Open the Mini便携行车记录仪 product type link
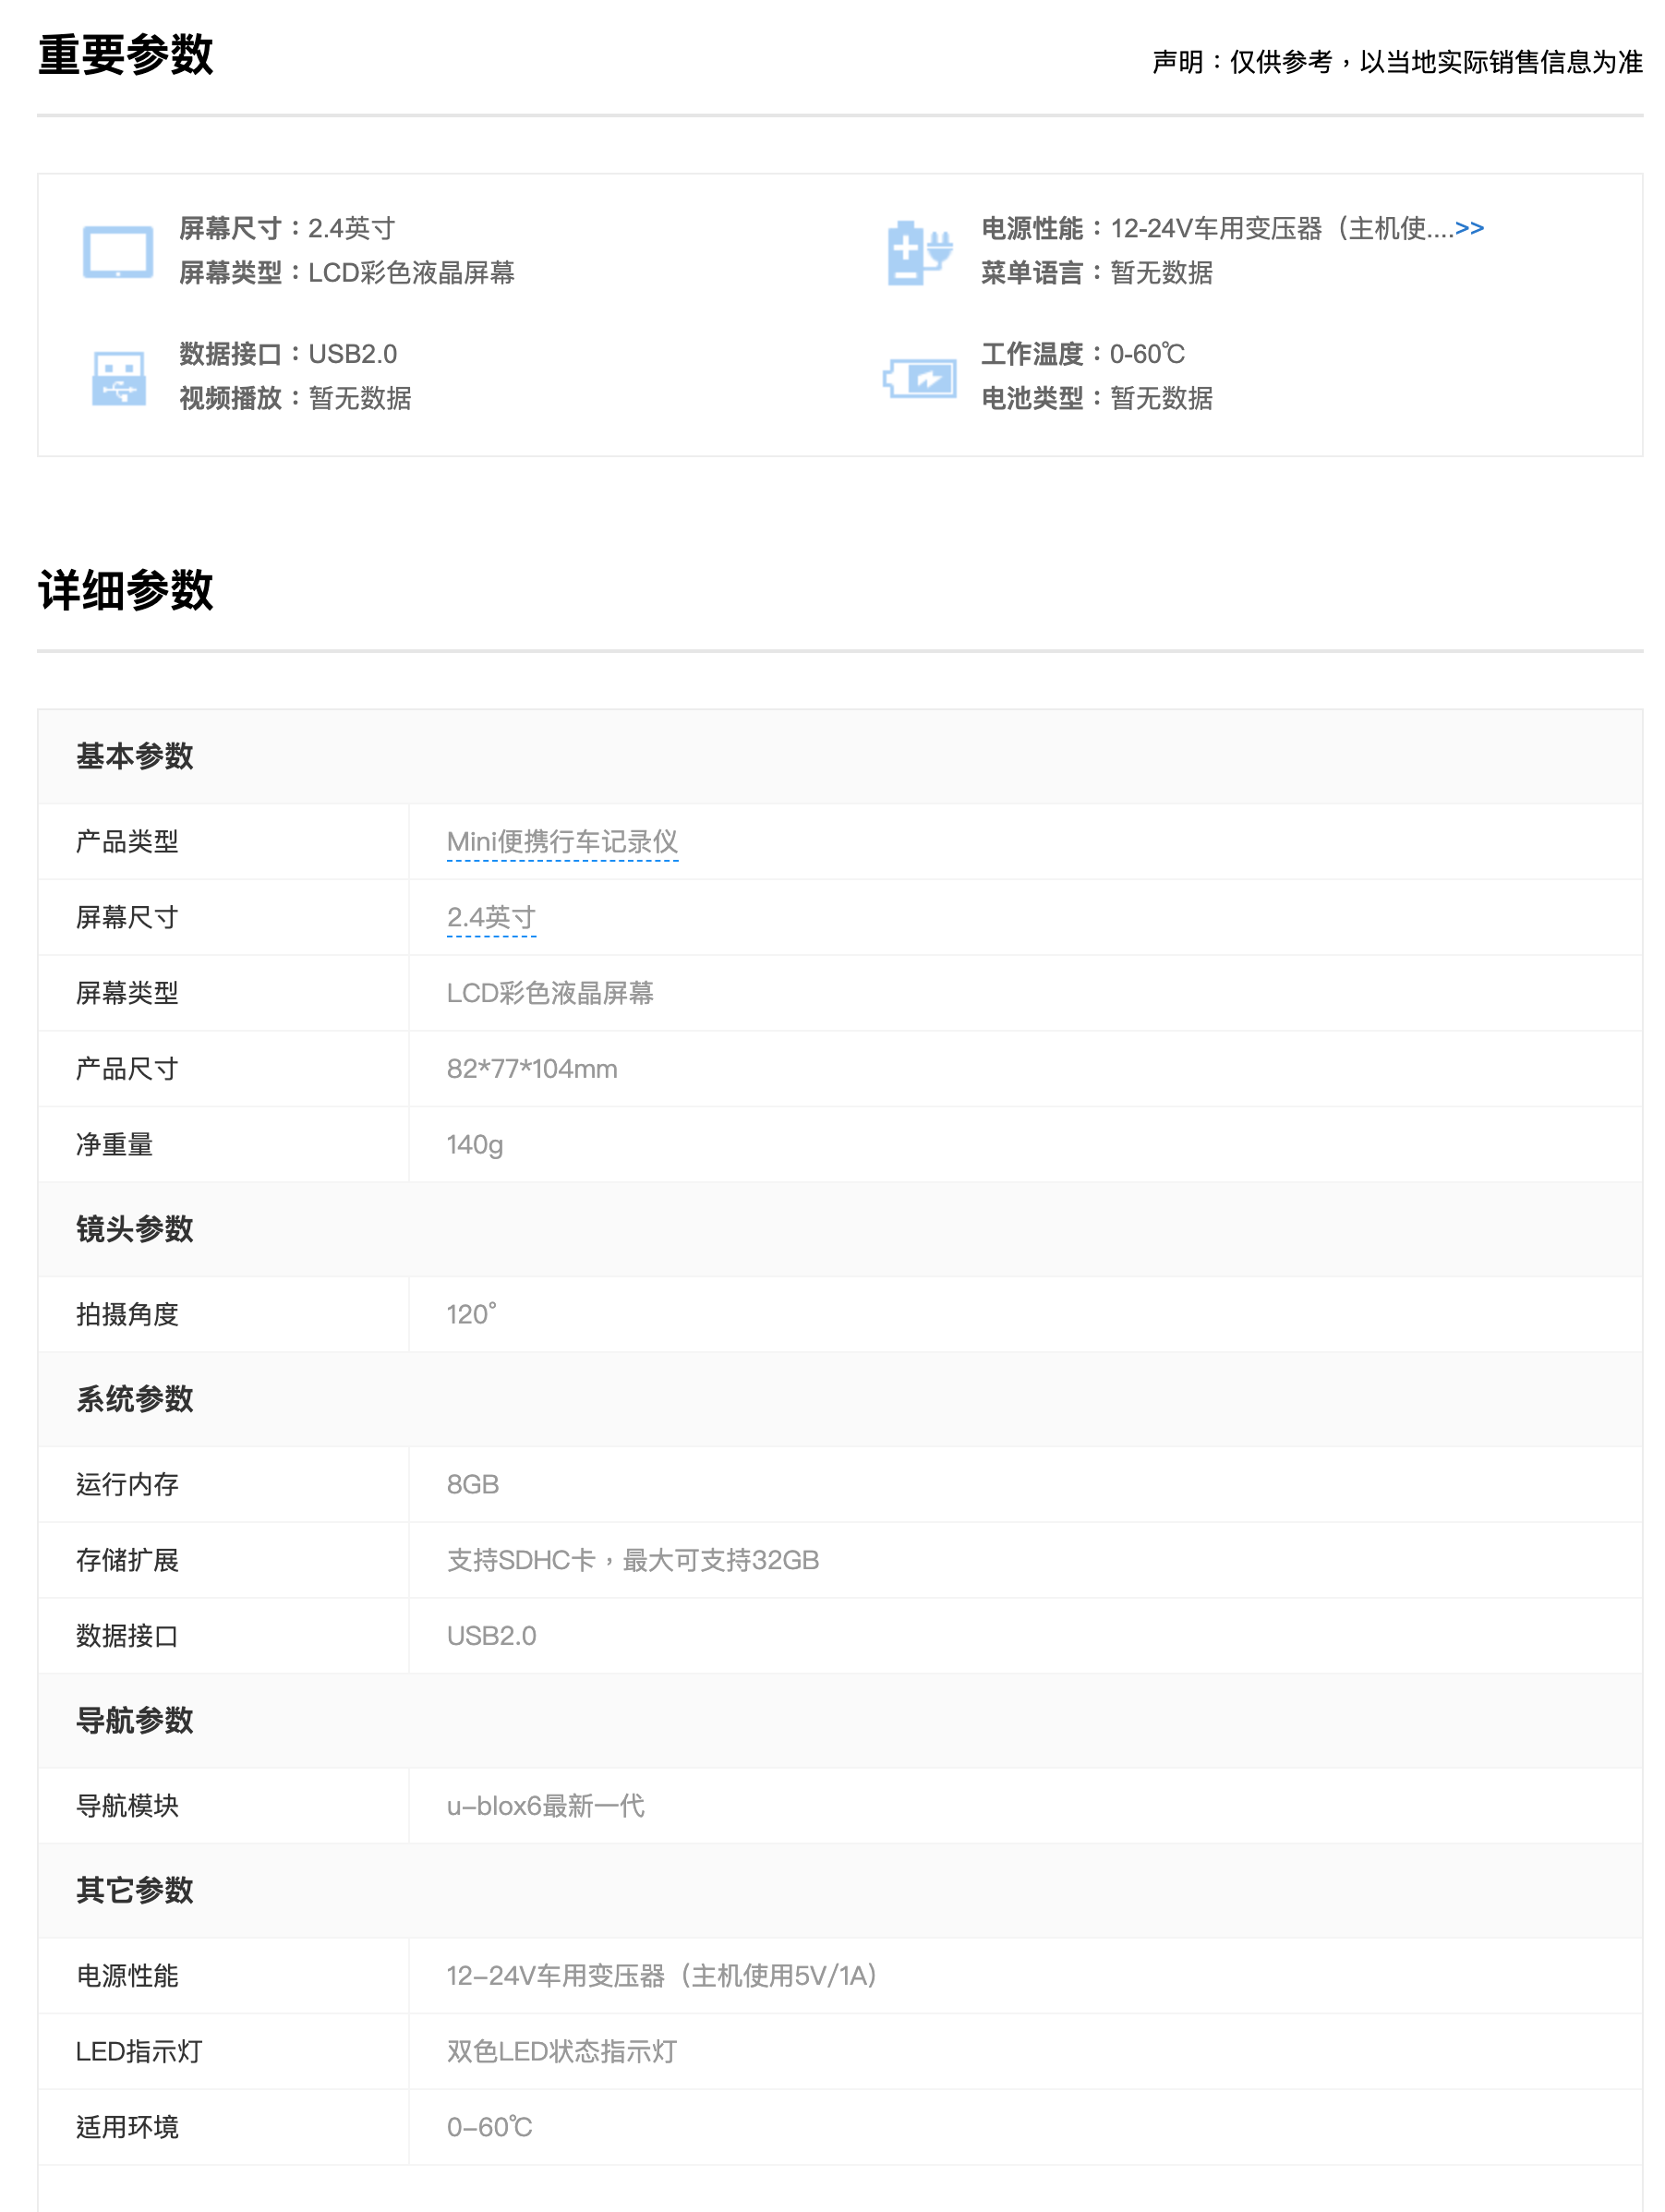Screen dimensions: 1665x2212 [562, 842]
